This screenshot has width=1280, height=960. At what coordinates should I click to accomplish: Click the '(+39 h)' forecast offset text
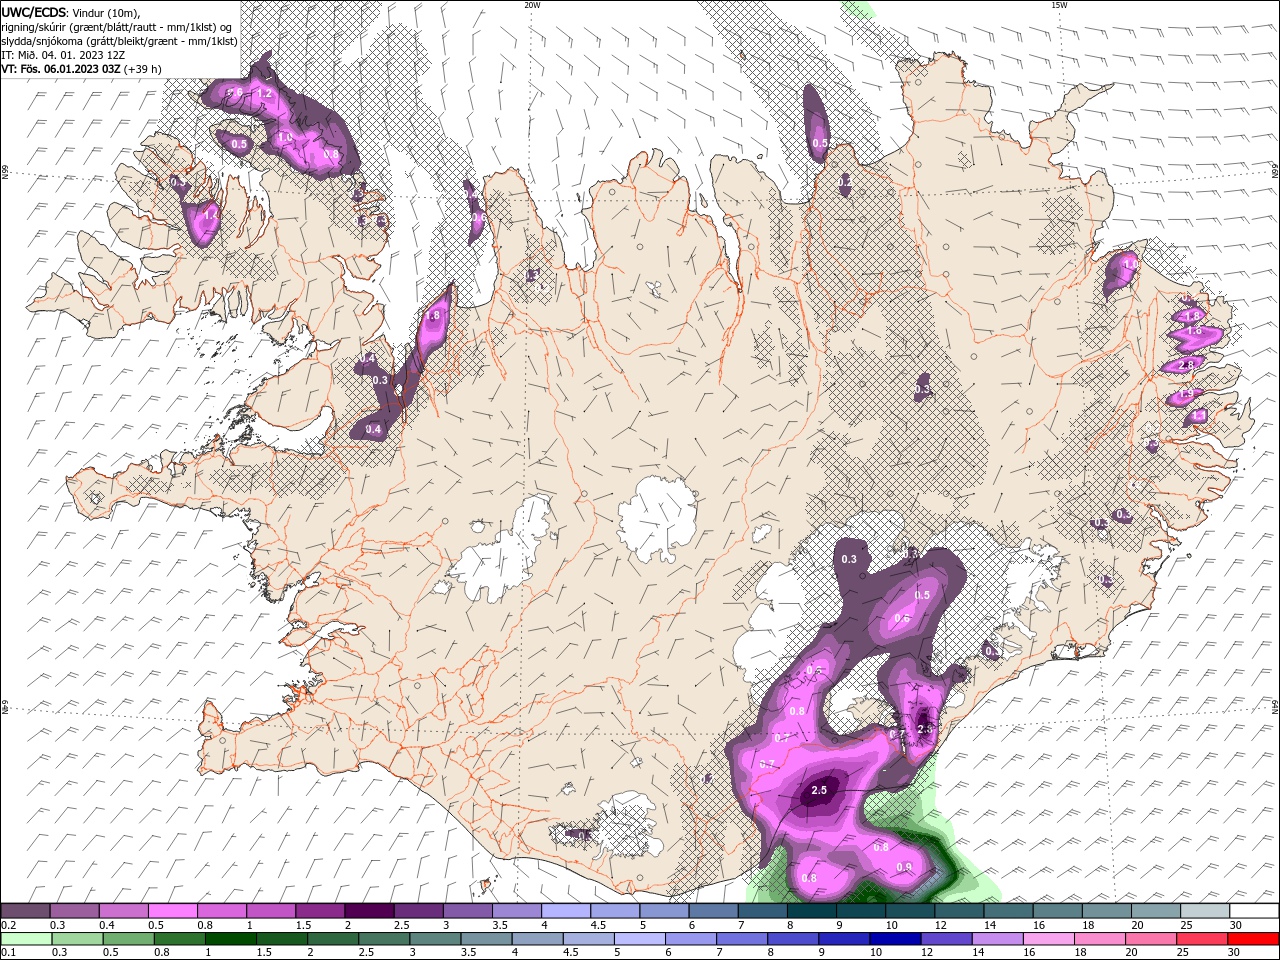point(143,69)
